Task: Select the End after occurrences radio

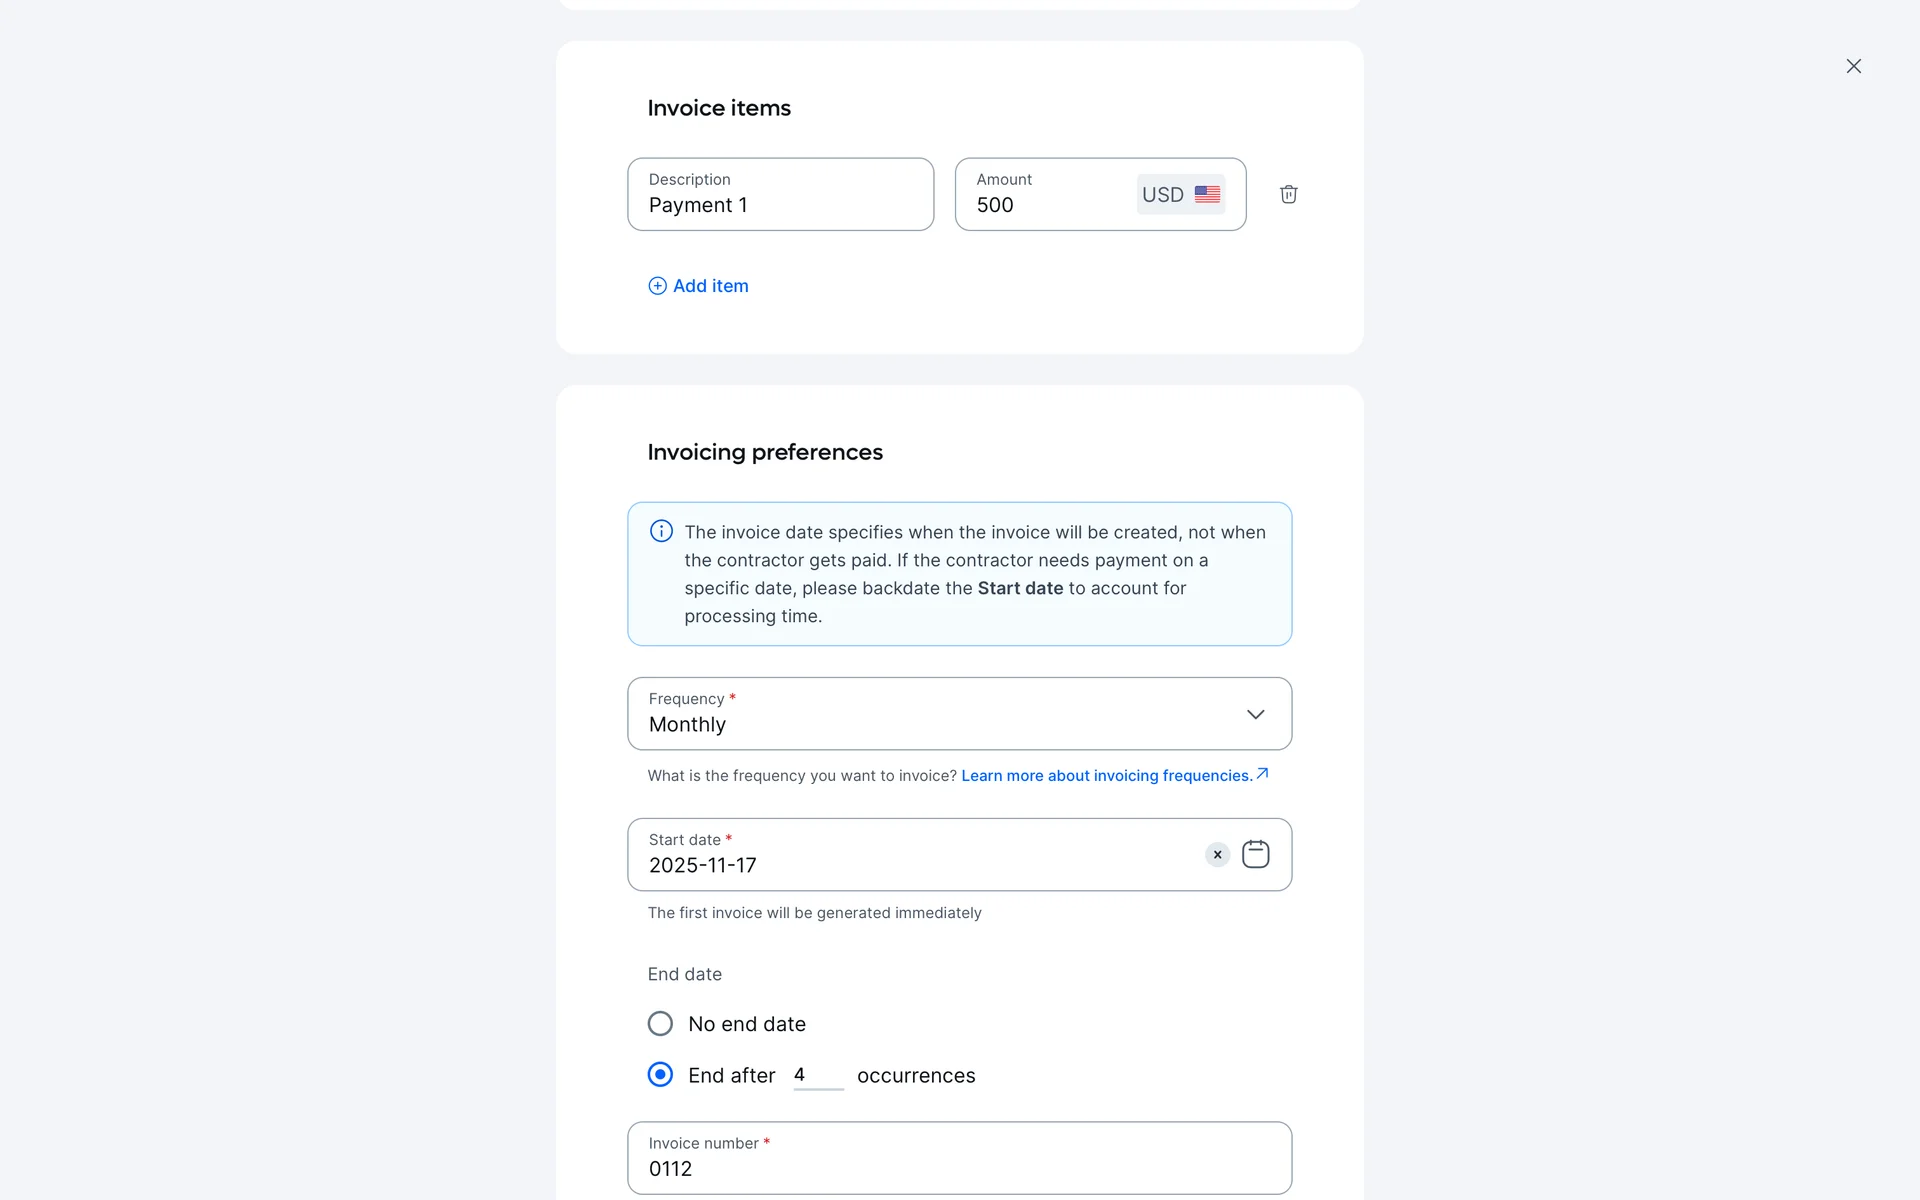Action: click(660, 1074)
